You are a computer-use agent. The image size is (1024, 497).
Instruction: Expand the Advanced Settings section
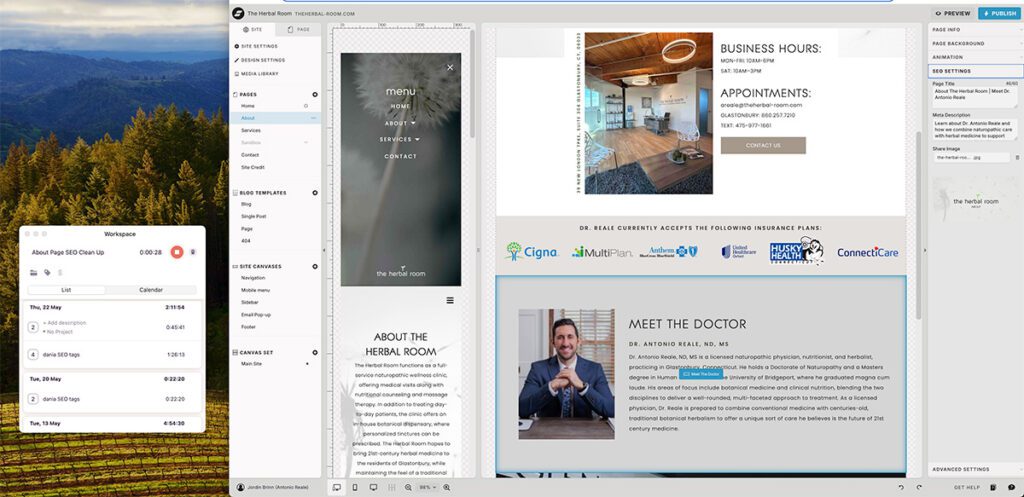pyautogui.click(x=976, y=469)
